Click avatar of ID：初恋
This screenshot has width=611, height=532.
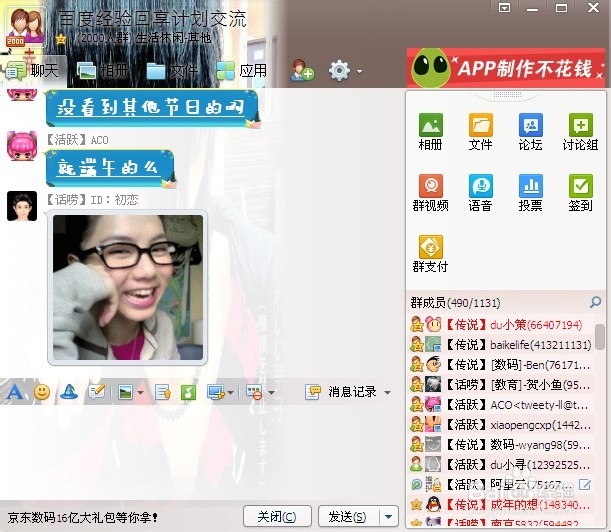pyautogui.click(x=22, y=206)
